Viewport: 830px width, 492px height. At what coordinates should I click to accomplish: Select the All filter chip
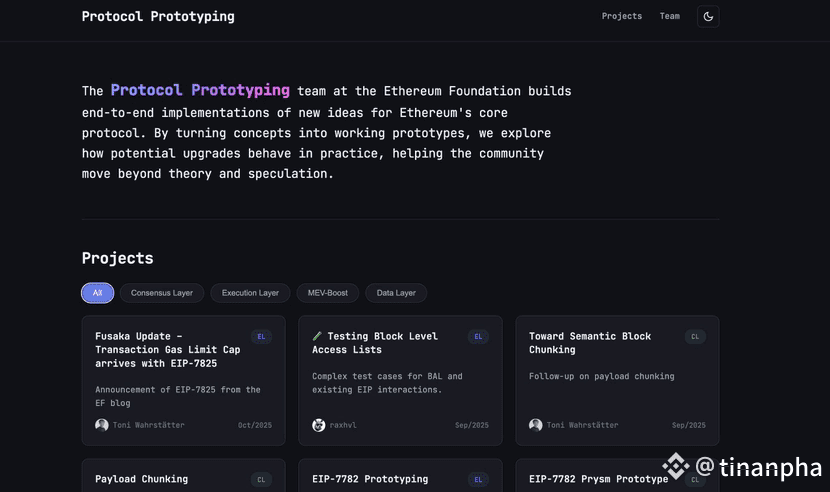[97, 293]
